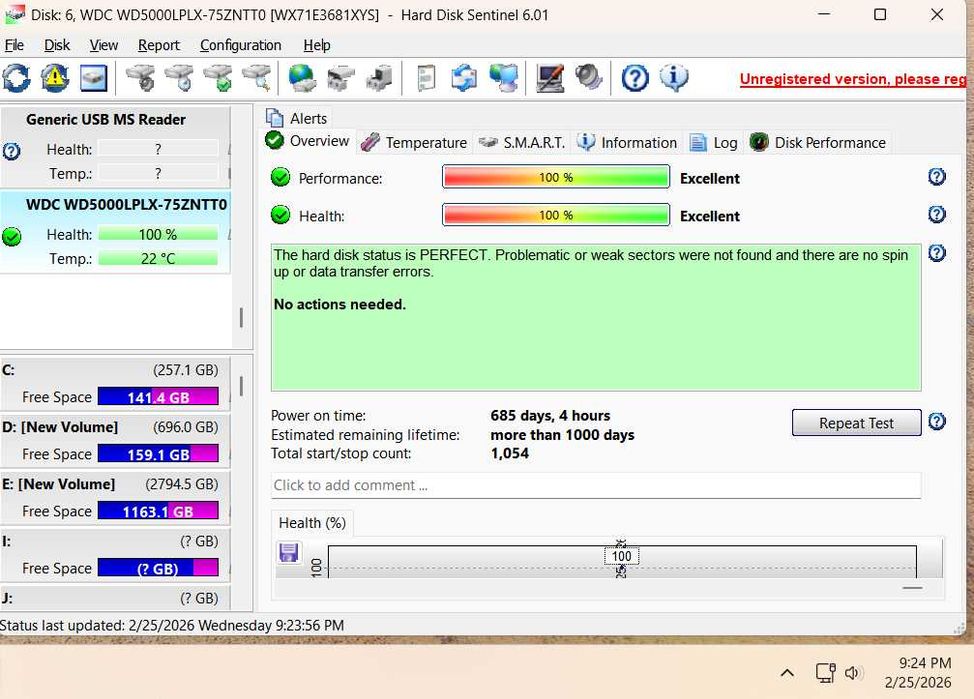This screenshot has width=974, height=699.
Task: Switch to the Log tab
Action: 714,143
